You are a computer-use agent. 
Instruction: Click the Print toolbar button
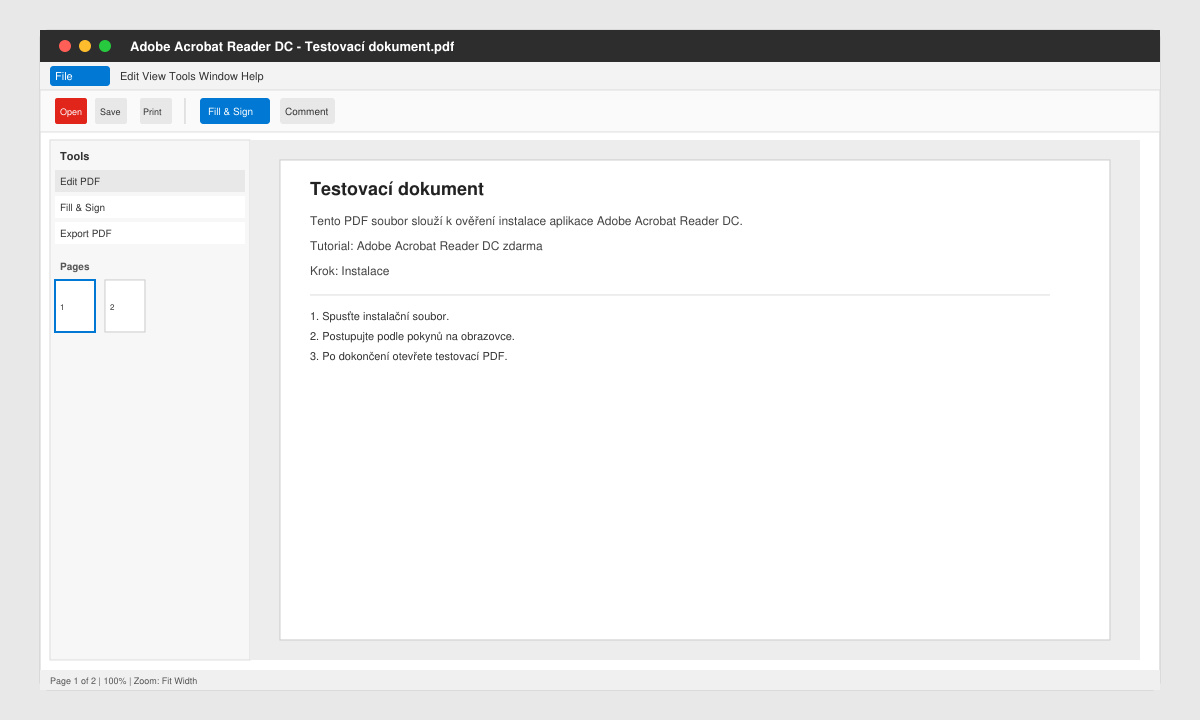(x=155, y=111)
